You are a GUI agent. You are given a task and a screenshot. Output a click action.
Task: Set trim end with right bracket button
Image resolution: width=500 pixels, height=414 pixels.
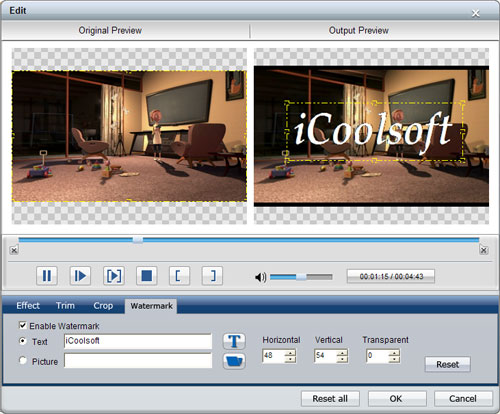point(212,276)
